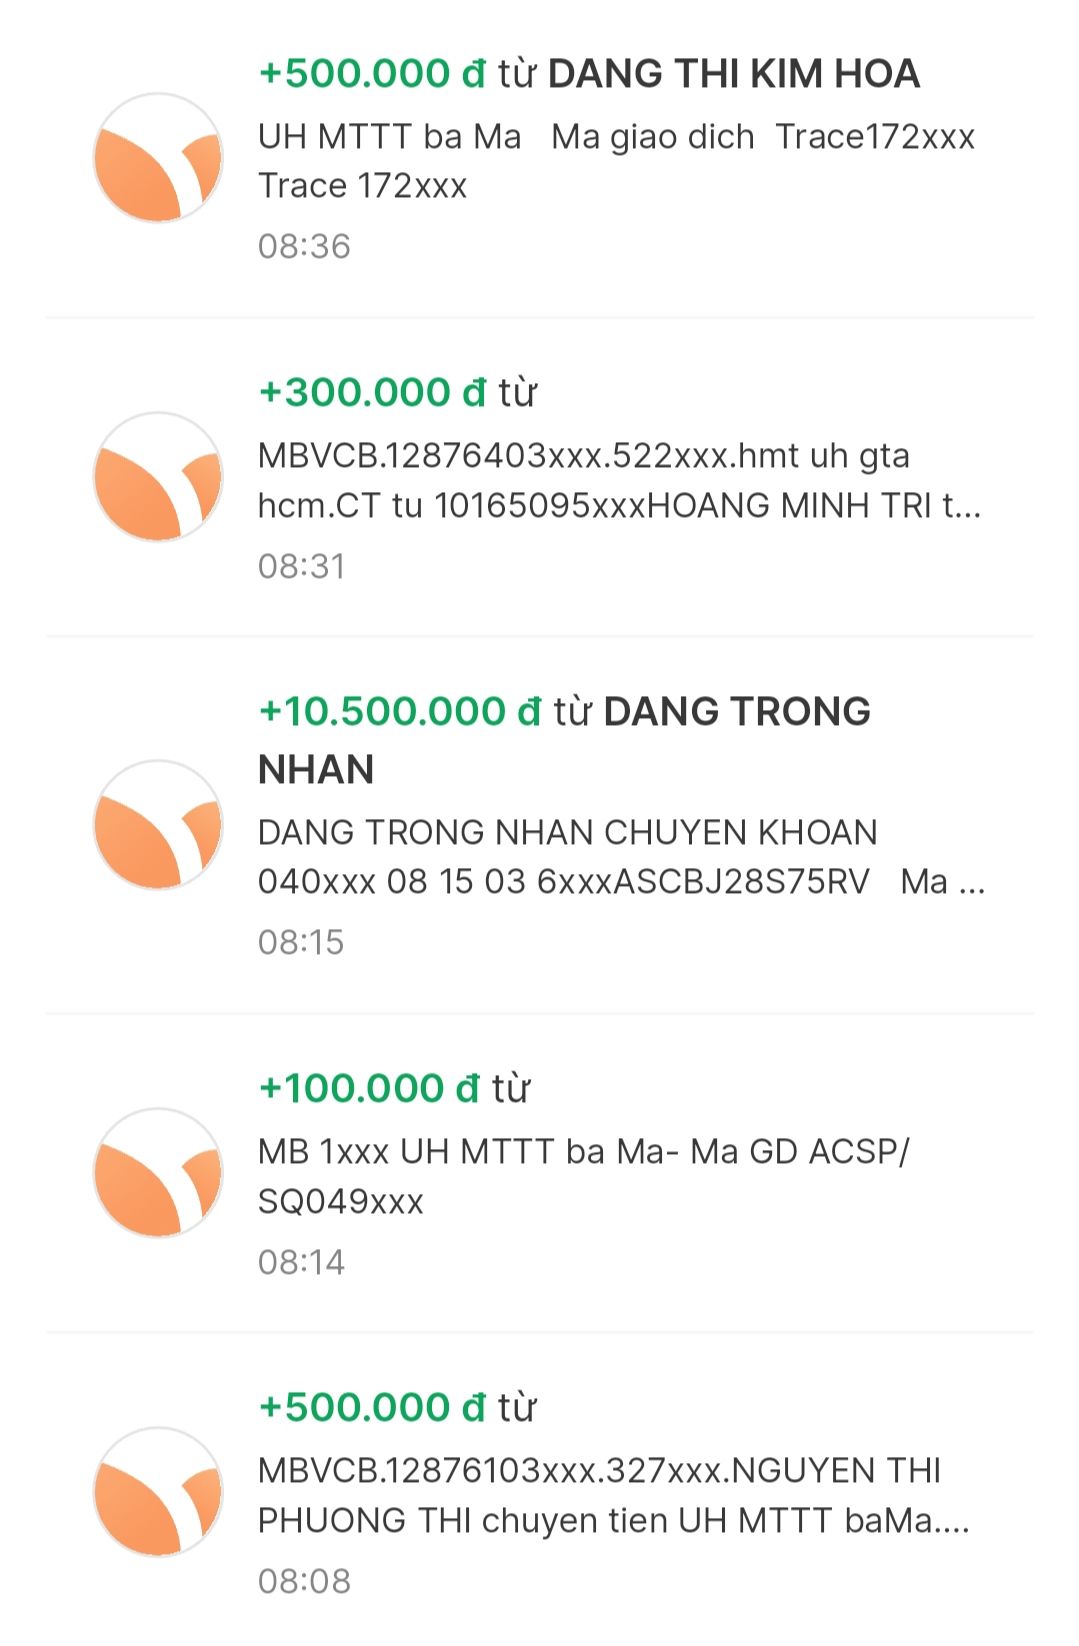Tap the 08:31 timestamp
Screen dimensions: 1079x1646
301,566
